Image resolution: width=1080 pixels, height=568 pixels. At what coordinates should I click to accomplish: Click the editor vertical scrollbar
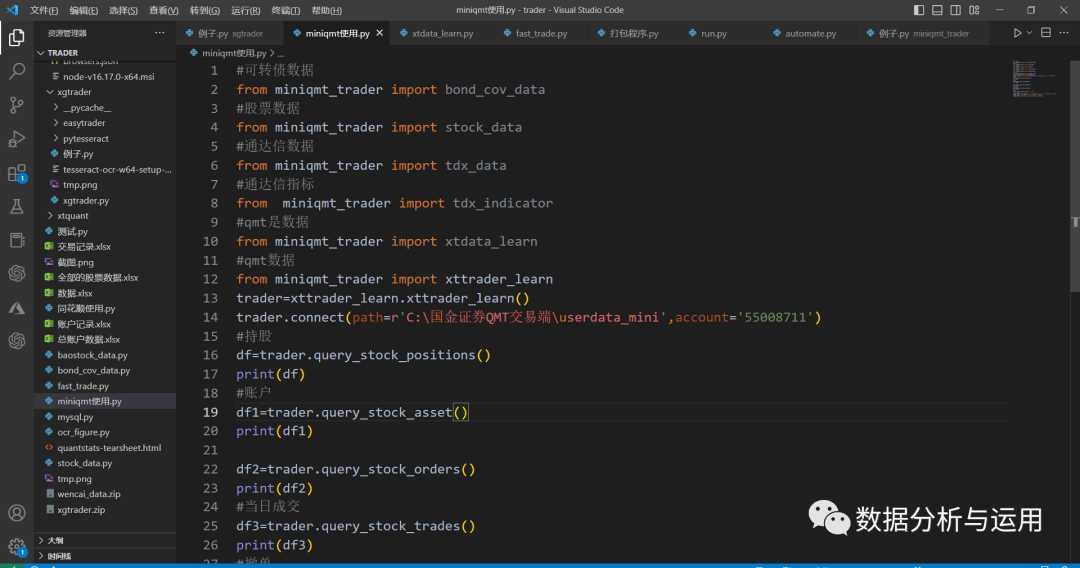1074,176
